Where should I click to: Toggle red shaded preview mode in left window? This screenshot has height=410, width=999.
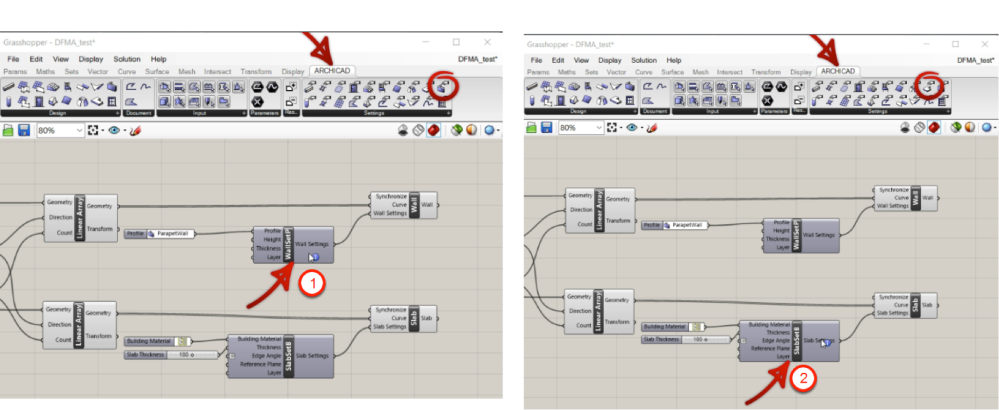[x=434, y=130]
